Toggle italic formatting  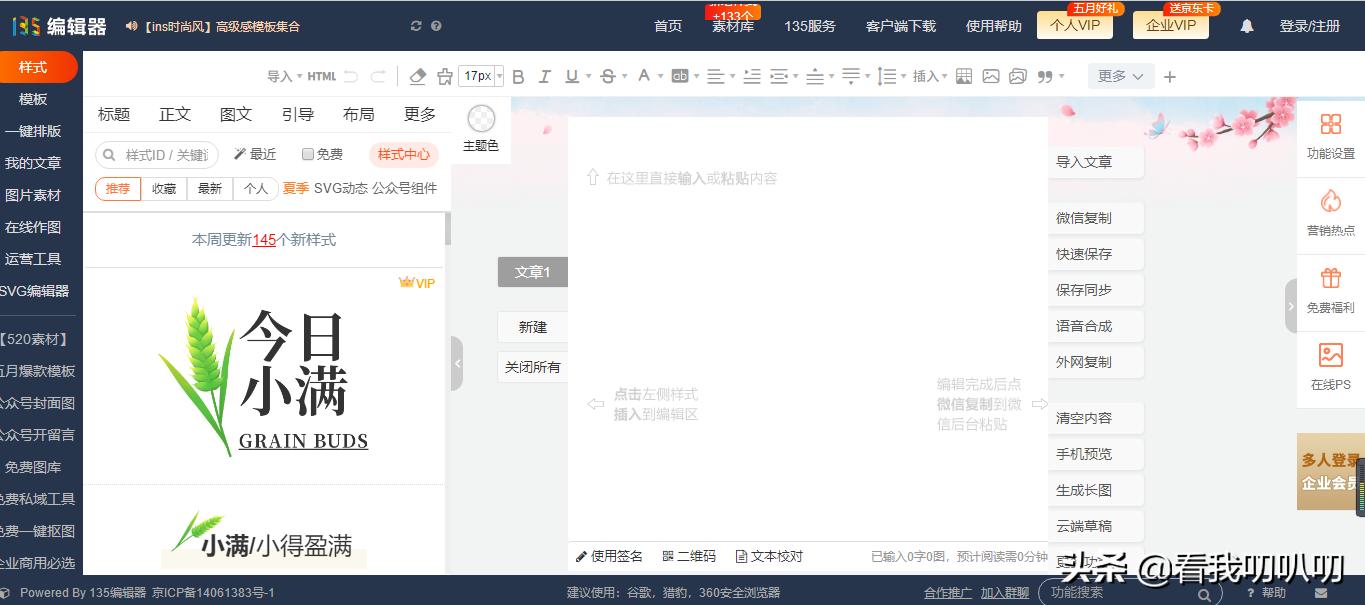click(545, 76)
